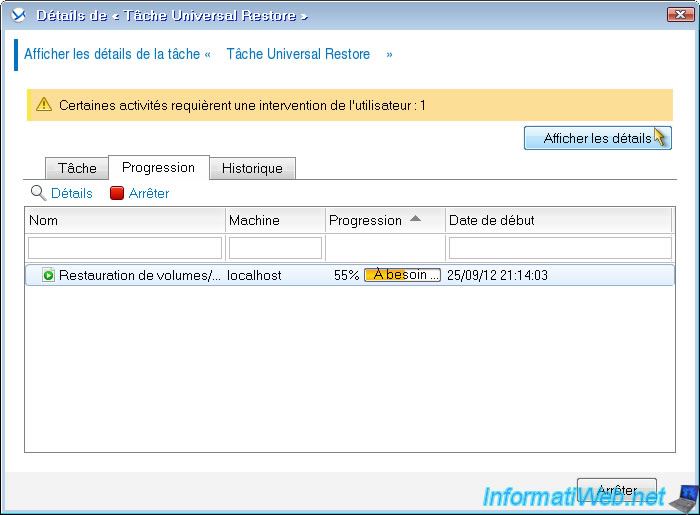This screenshot has height=515, width=700.
Task: Click the Afficher les détails button
Action: 597,138
